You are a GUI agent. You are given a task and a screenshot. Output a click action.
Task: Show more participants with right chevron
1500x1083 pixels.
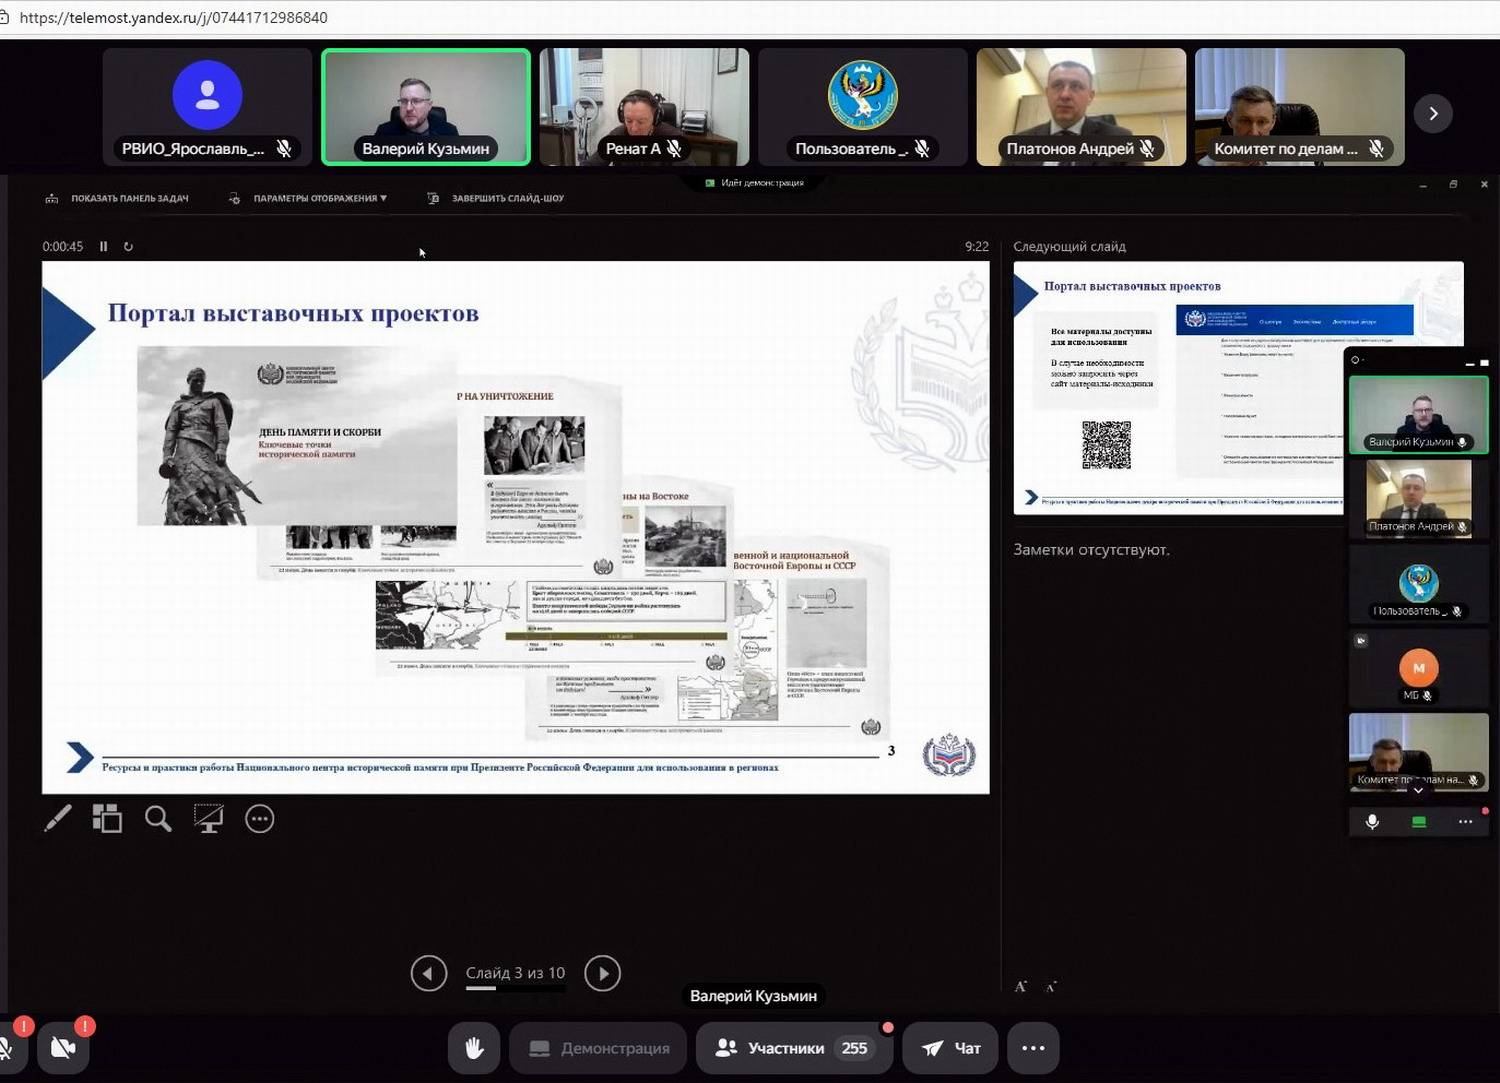point(1433,113)
